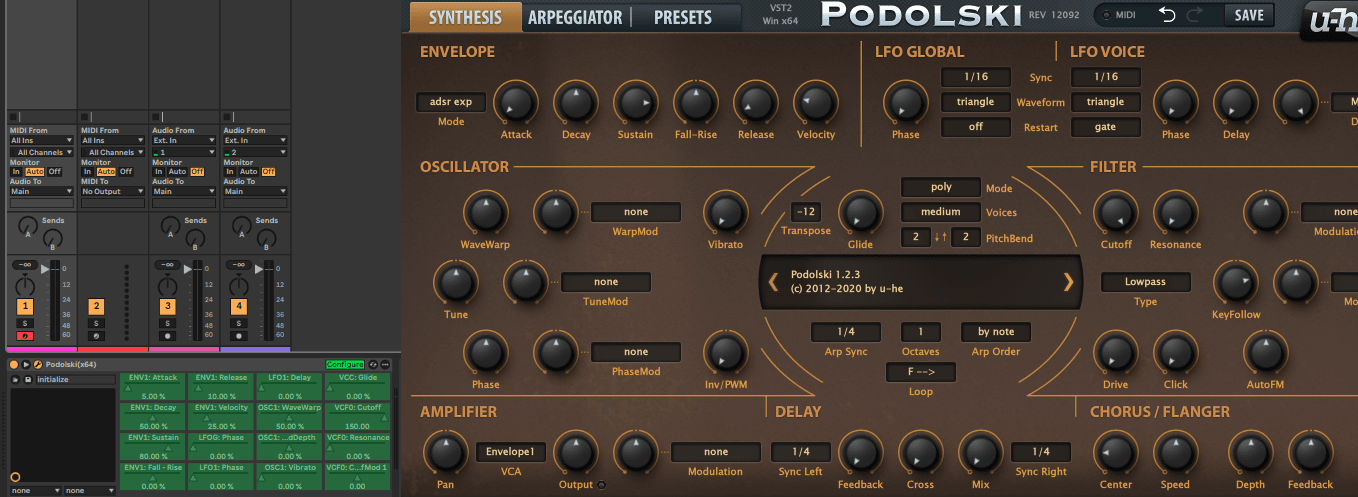Open LFO Voice Restart gate selector
Image resolution: width=1358 pixels, height=497 pixels.
coord(1105,127)
